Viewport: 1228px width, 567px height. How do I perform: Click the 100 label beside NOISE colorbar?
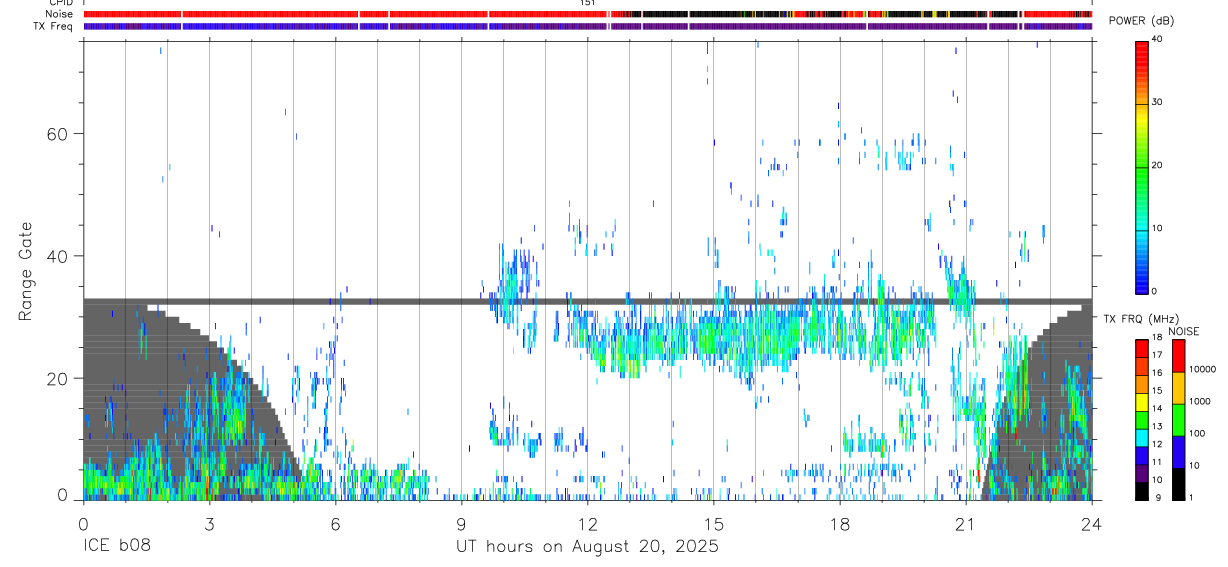tap(1196, 434)
